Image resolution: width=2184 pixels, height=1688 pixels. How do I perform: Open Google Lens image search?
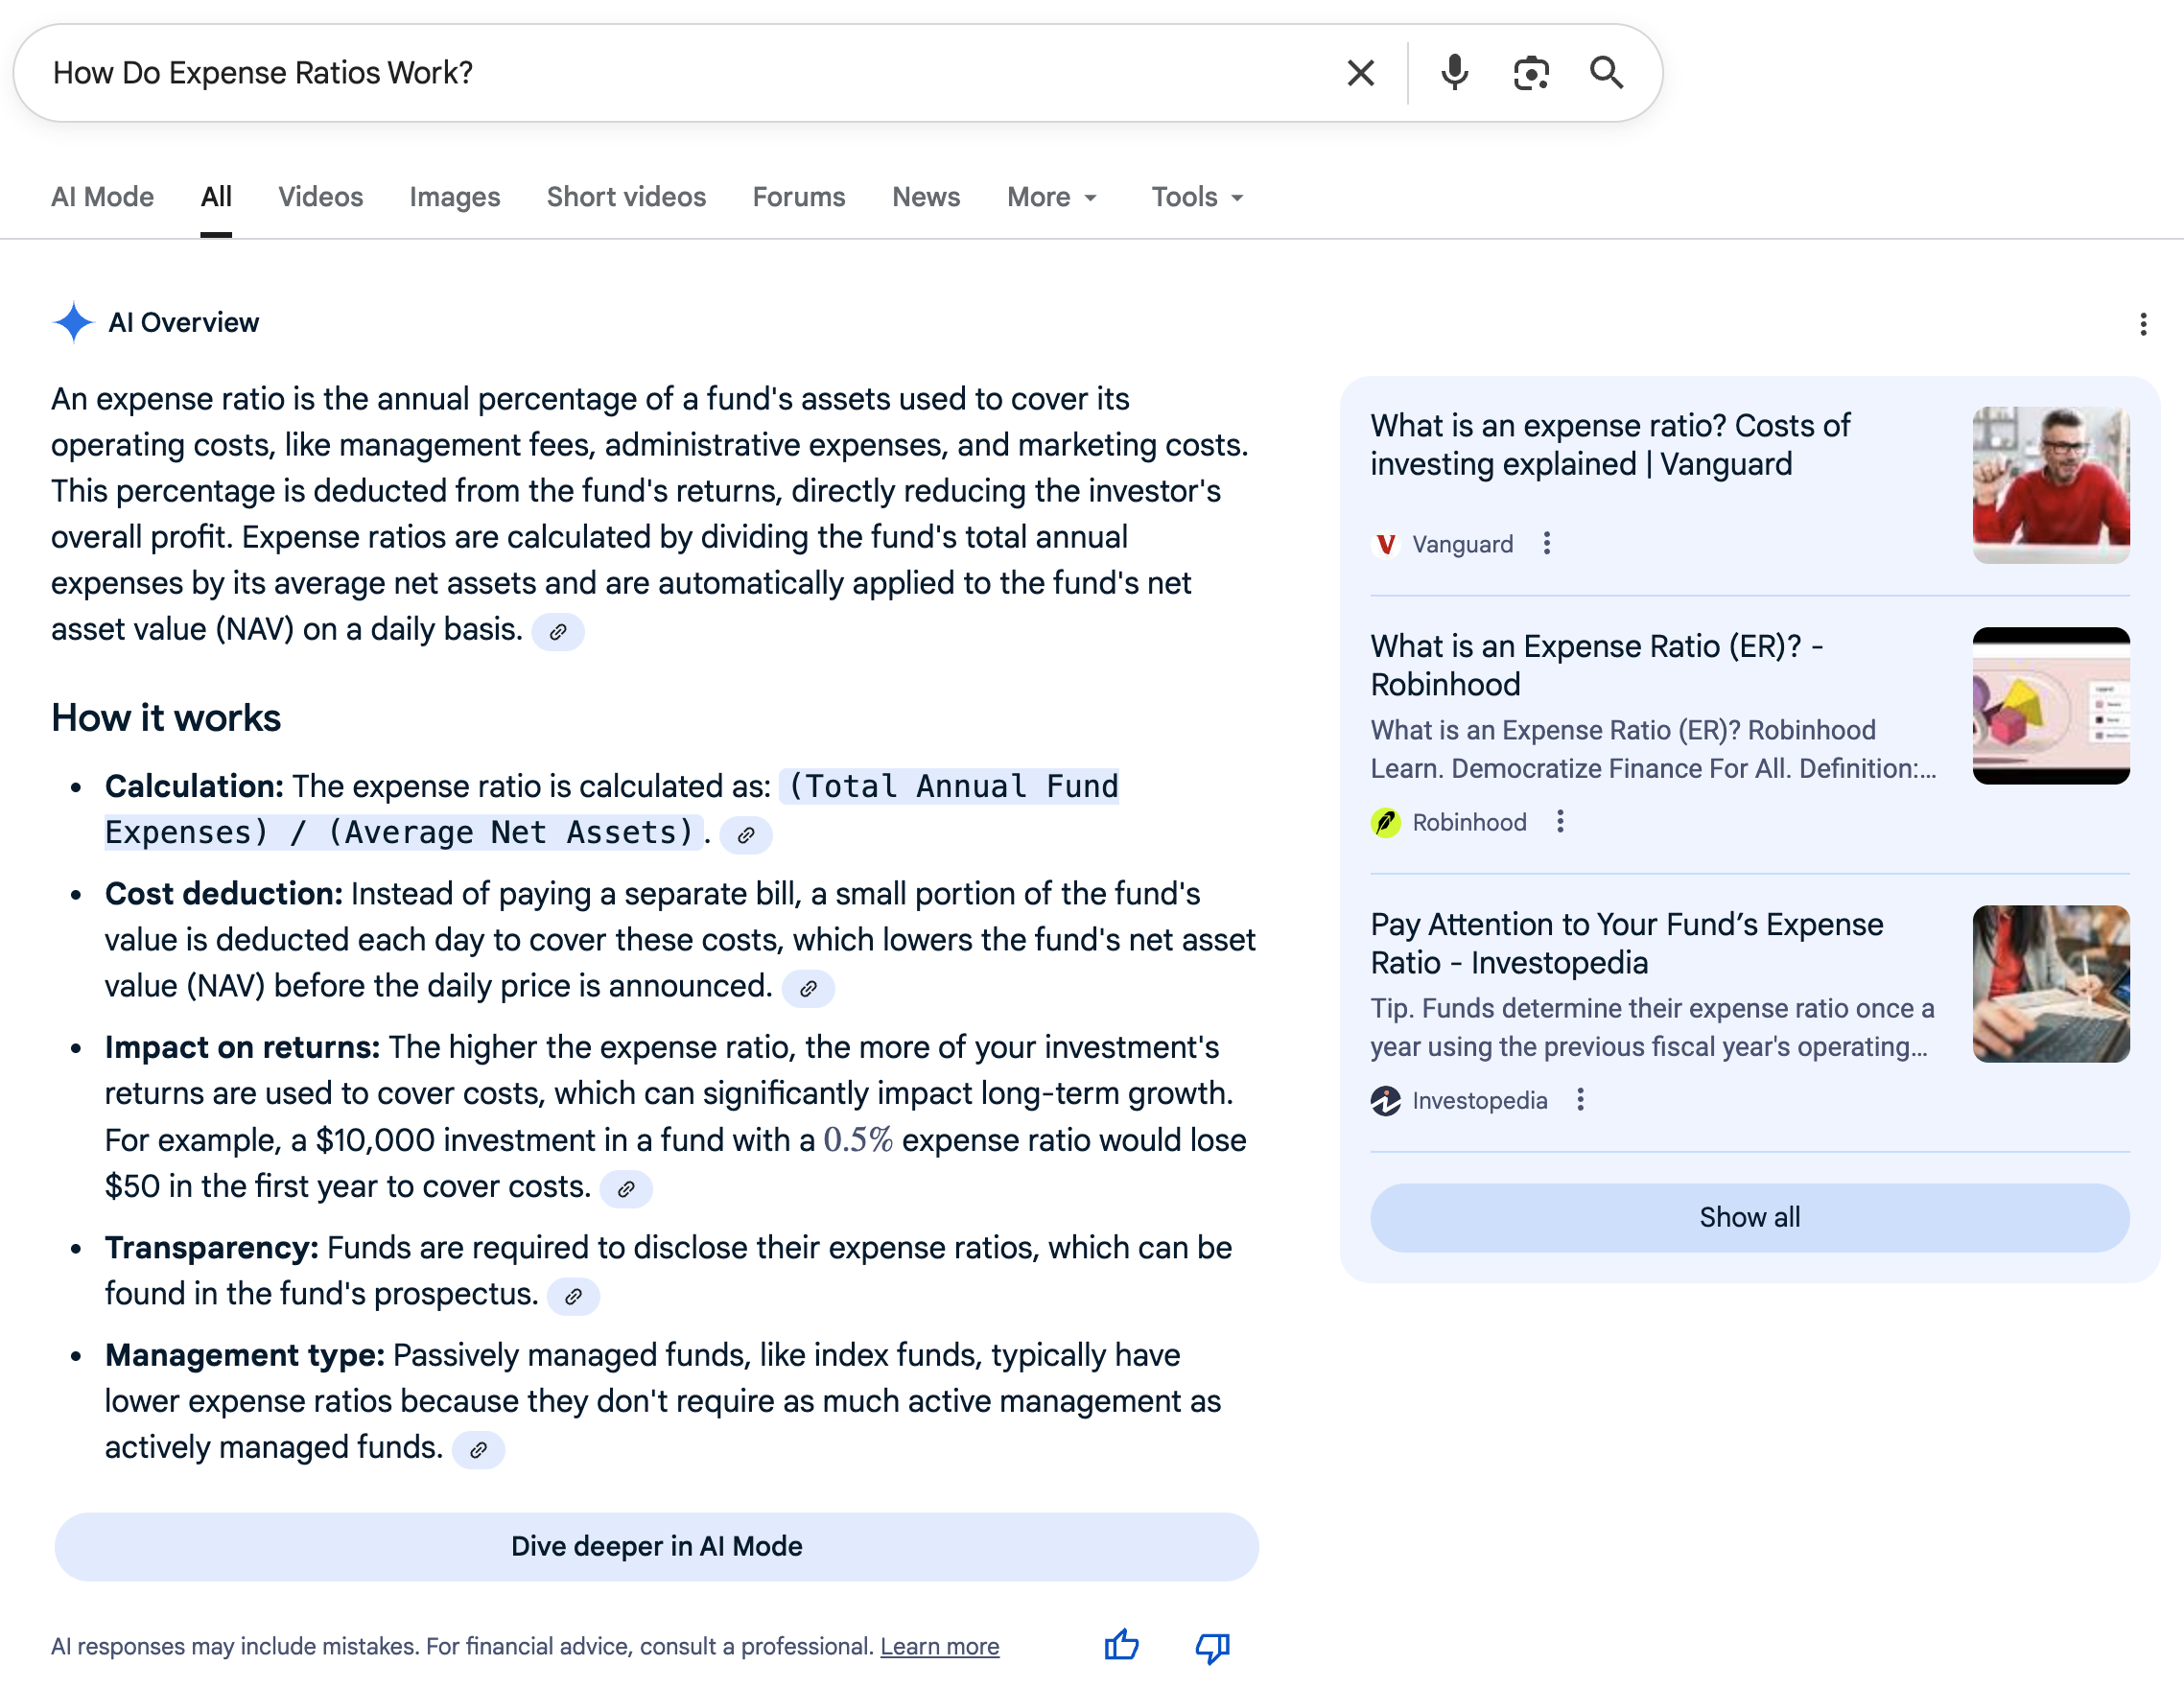pyautogui.click(x=1531, y=72)
